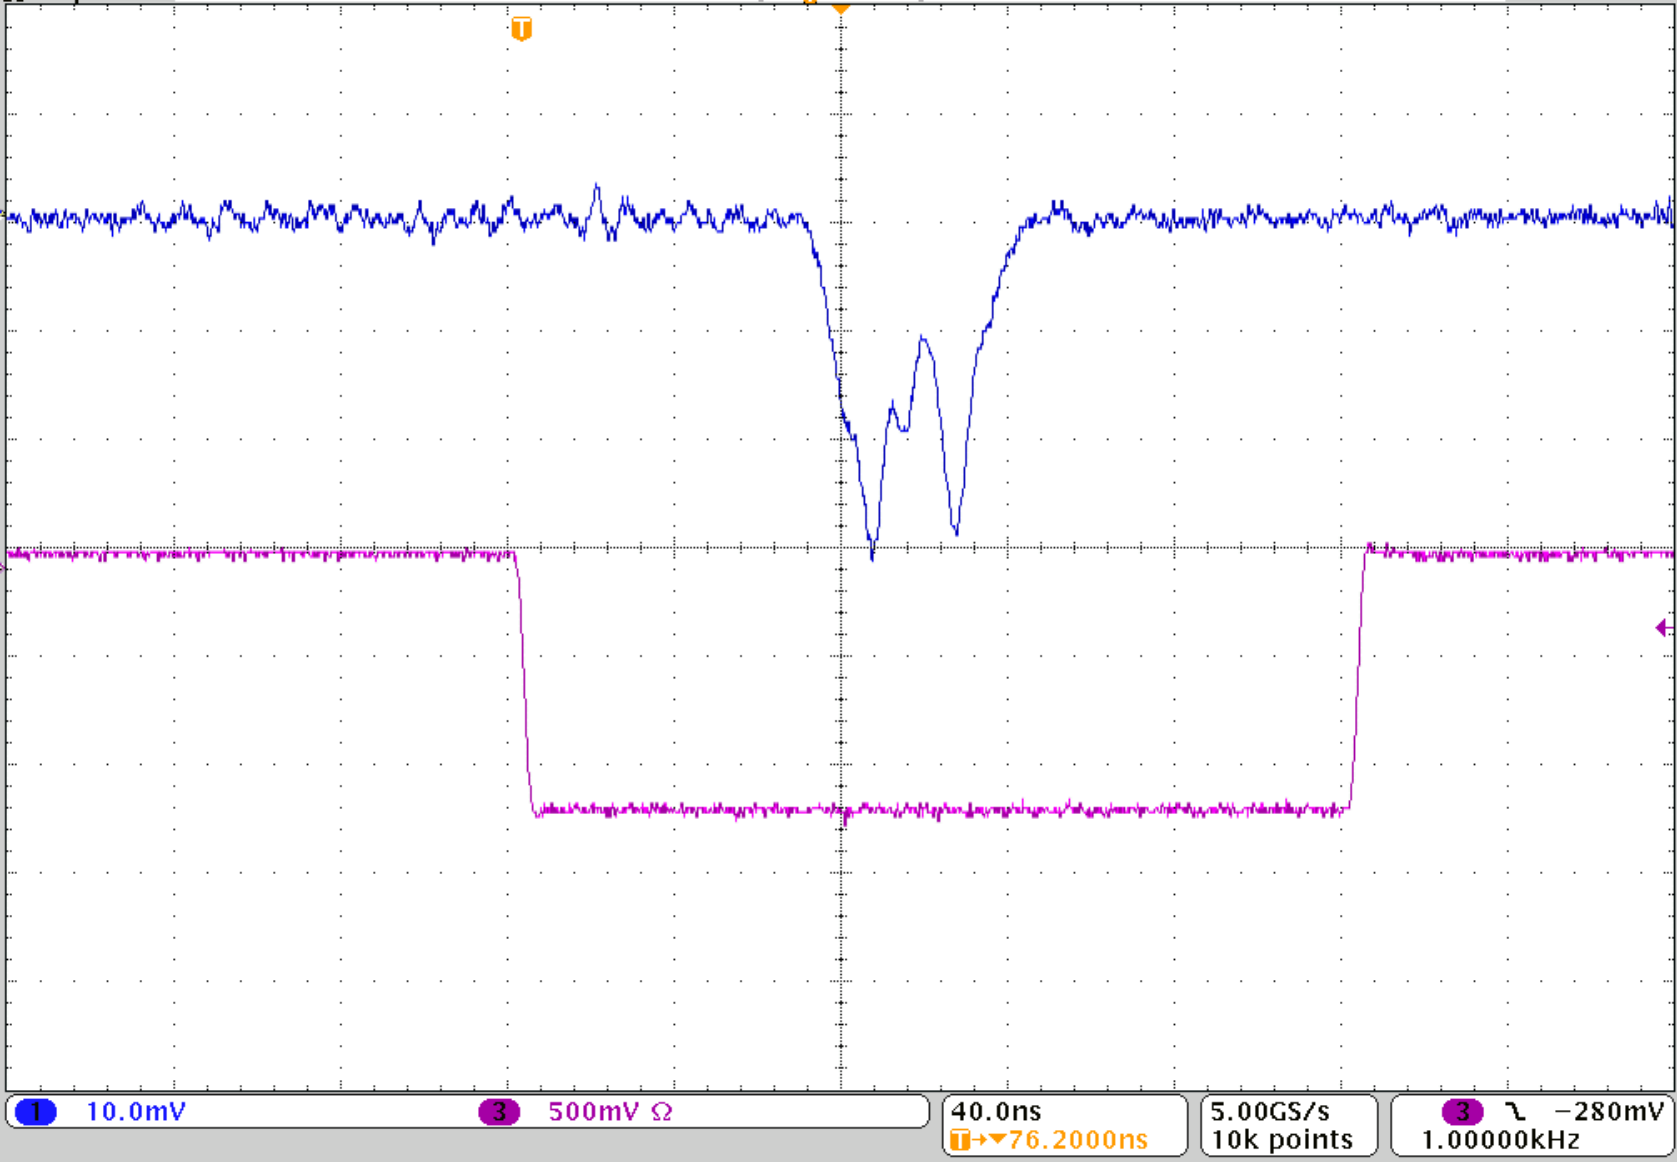Click the 5.00GS/s sample rate readout
This screenshot has height=1162, width=1677.
pos(1270,1111)
